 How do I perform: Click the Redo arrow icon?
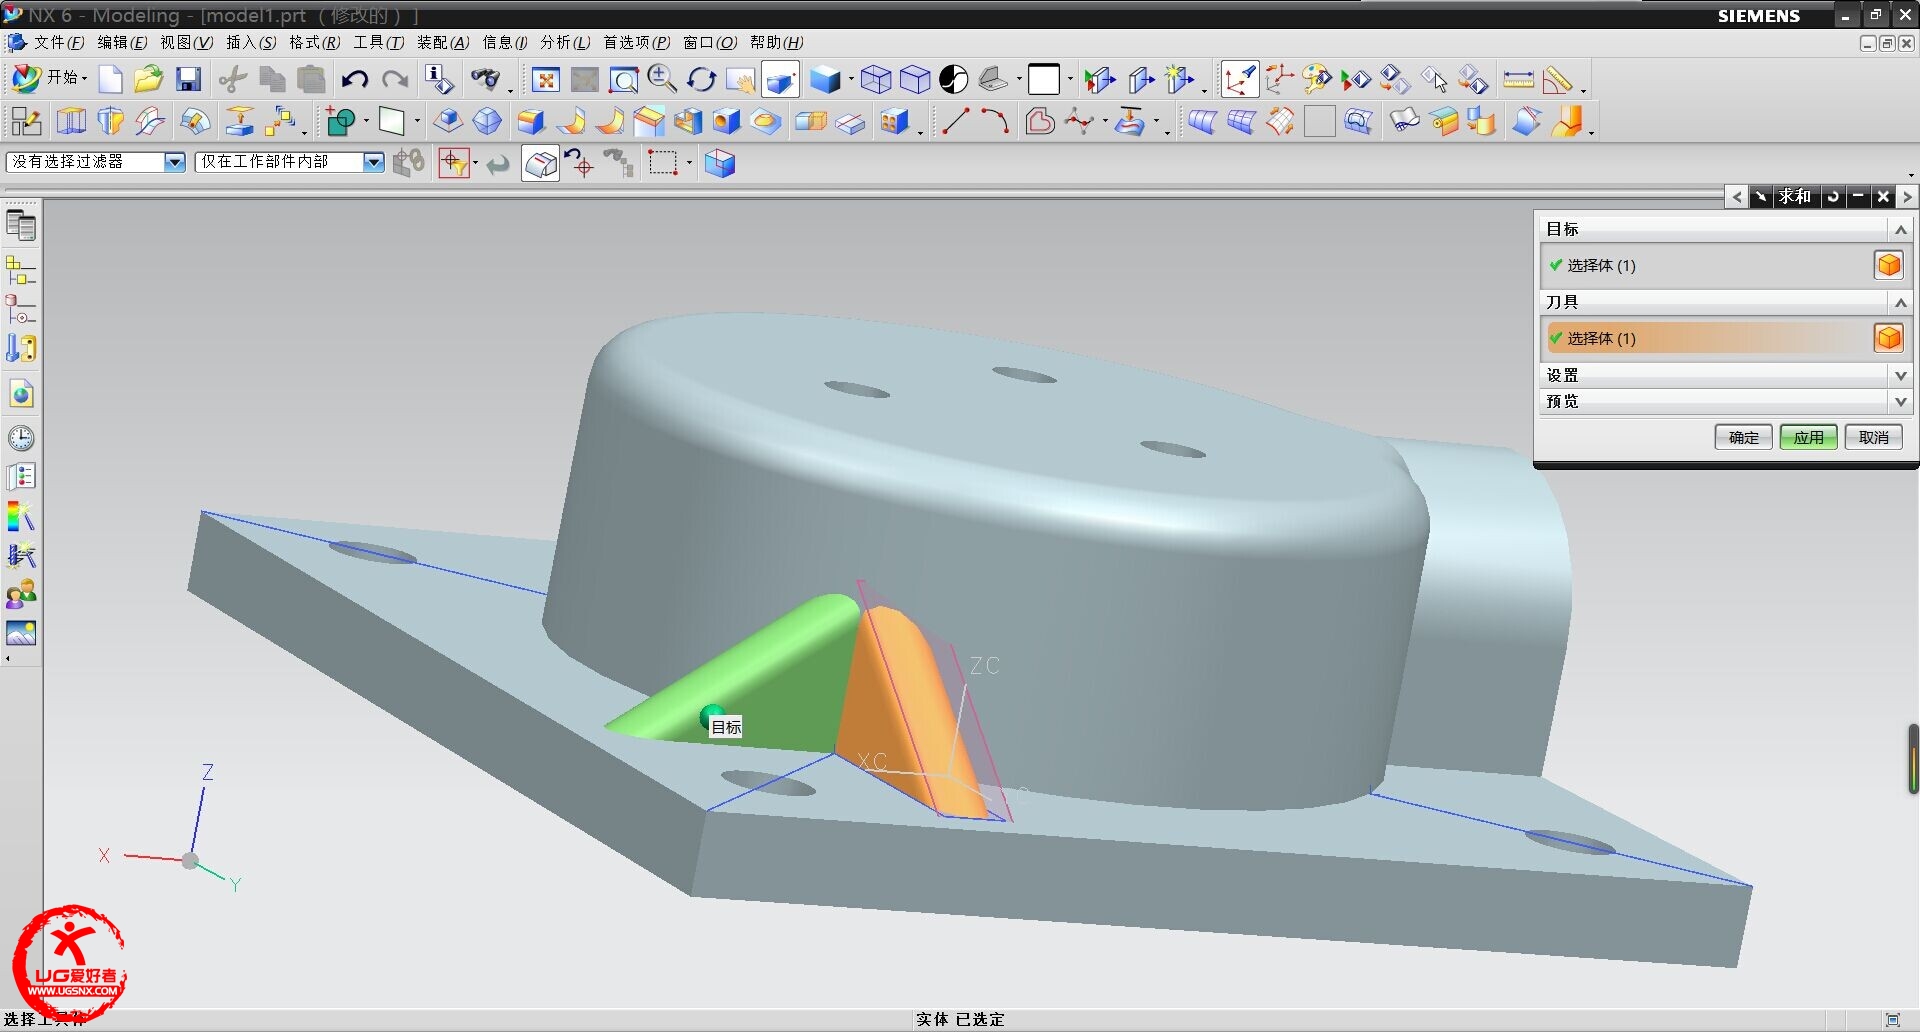coord(395,79)
